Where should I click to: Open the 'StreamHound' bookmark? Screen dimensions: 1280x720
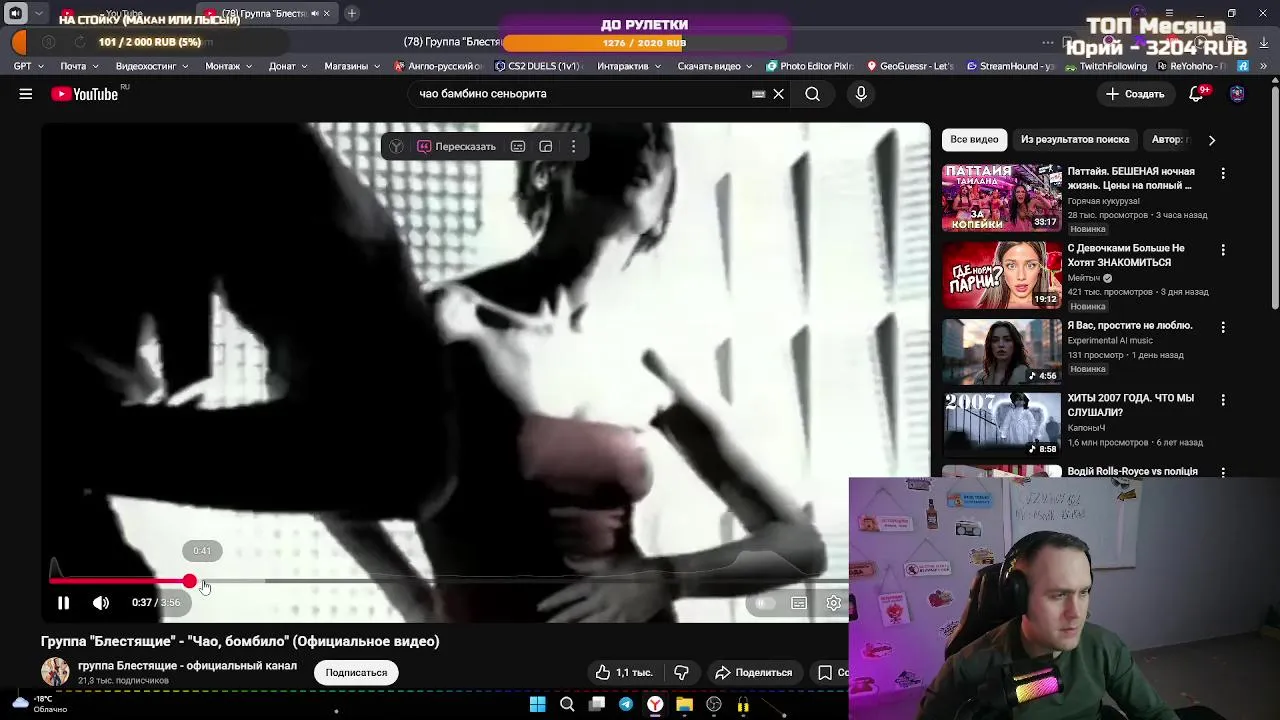coord(1010,66)
